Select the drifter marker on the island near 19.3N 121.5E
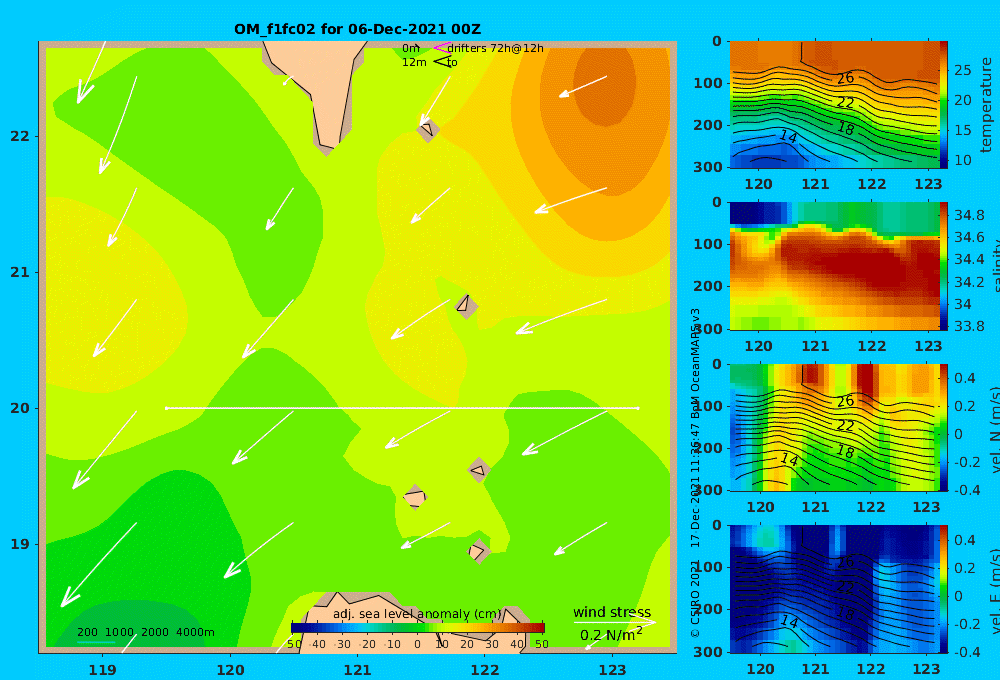The image size is (1000, 680). (415, 497)
